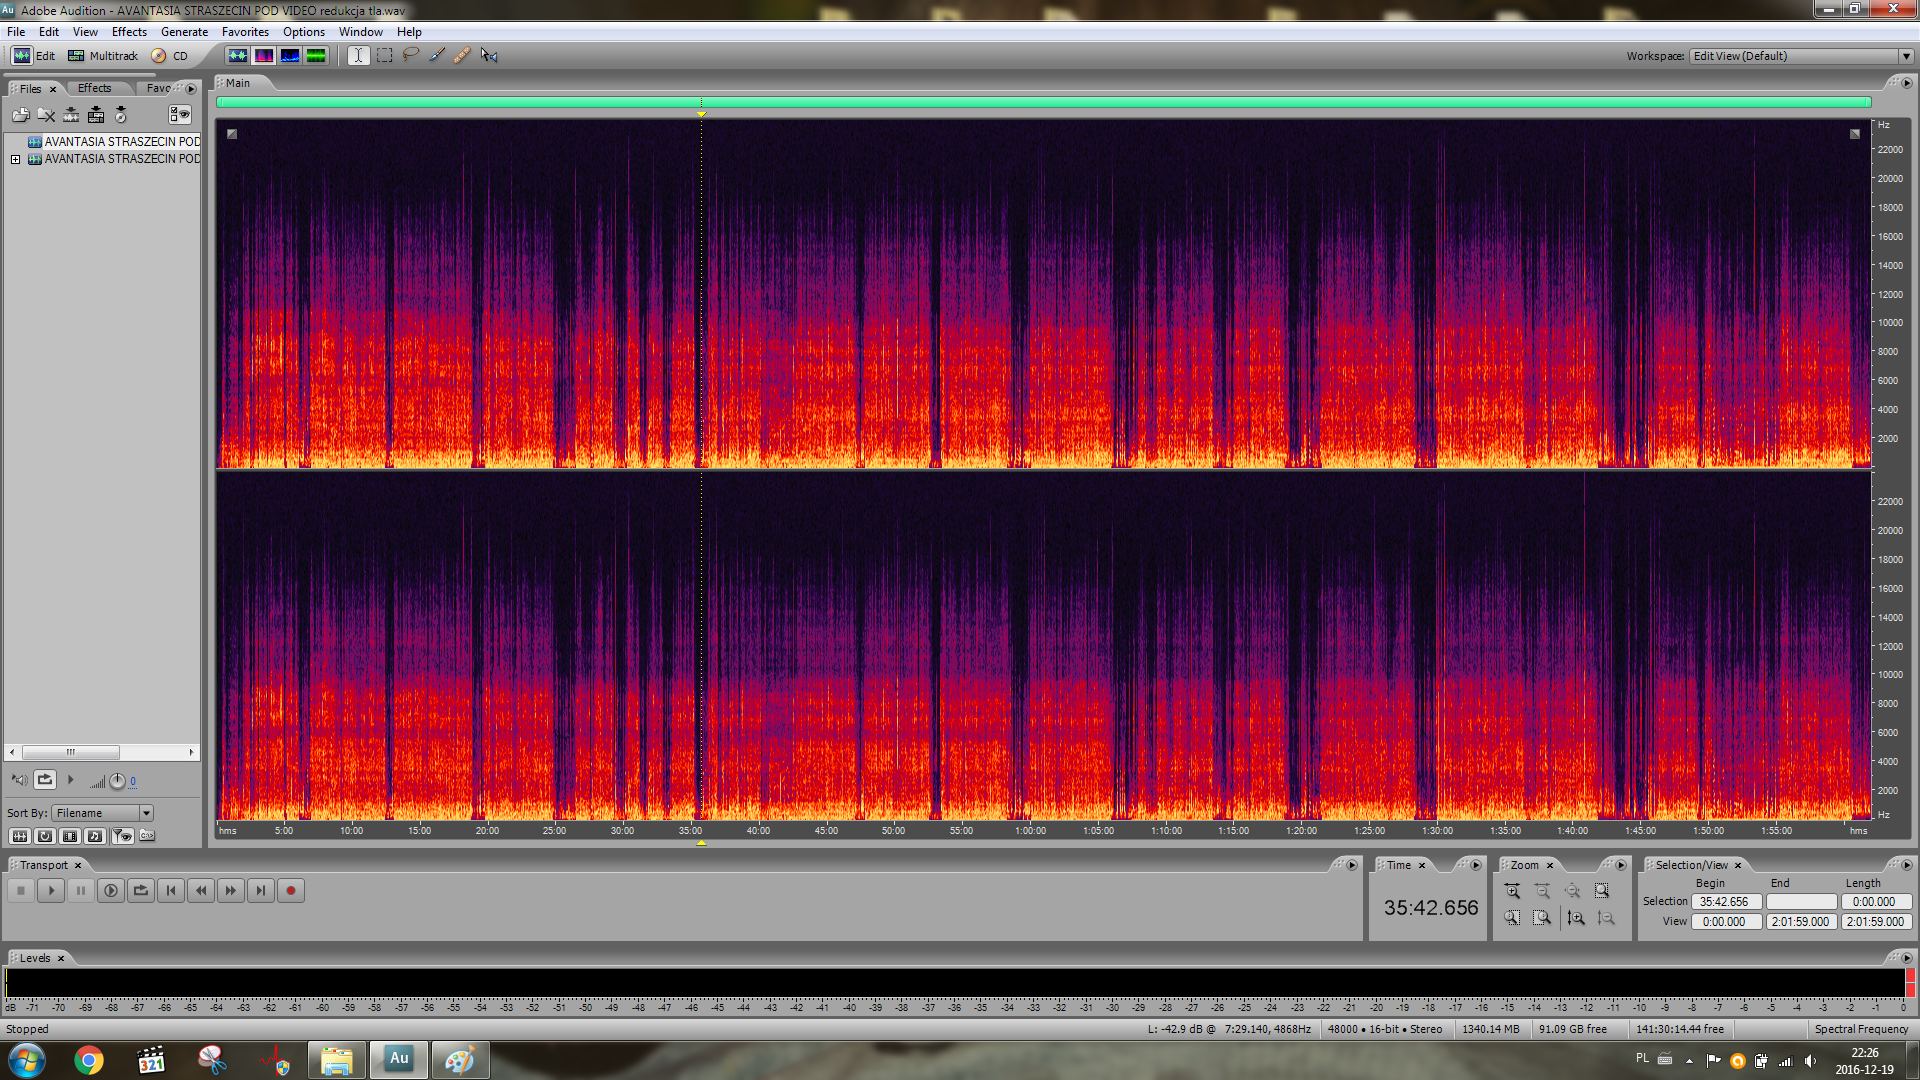Click Insert Into CD List icon
The width and height of the screenshot is (1920, 1080).
pos(121,115)
